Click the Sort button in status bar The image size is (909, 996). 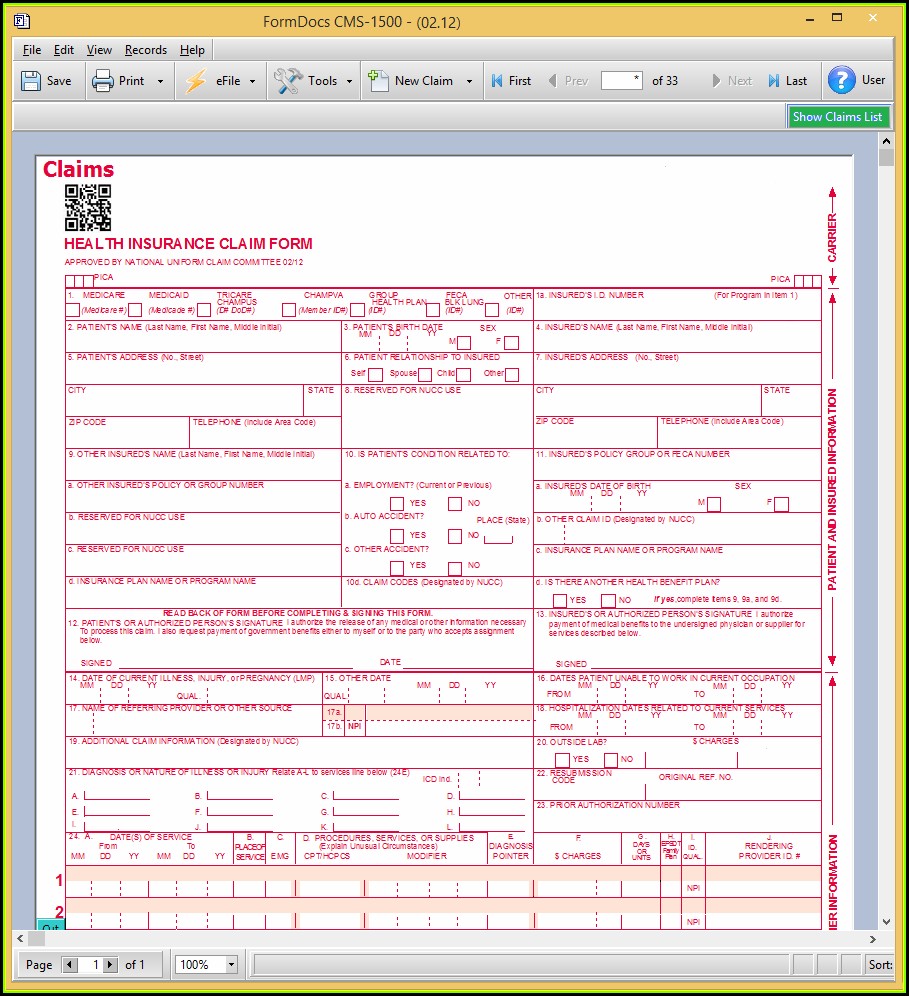click(880, 965)
